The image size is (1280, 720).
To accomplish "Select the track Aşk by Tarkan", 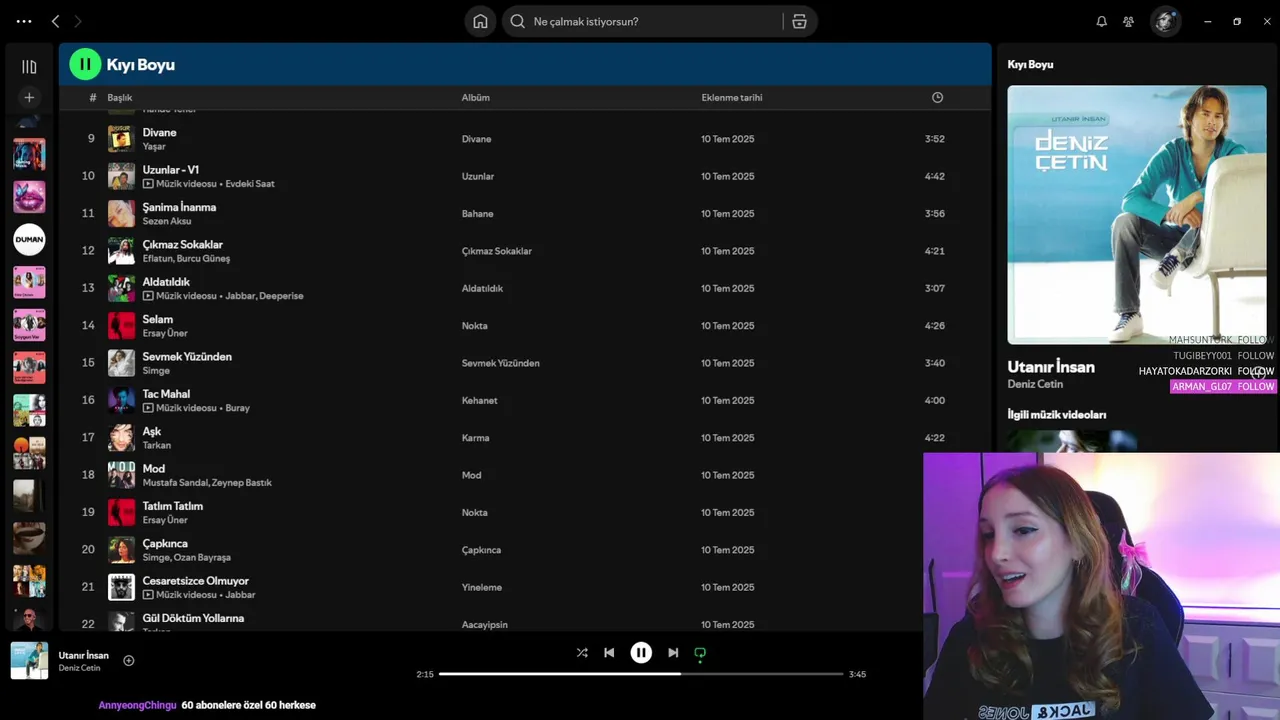I will coord(151,431).
